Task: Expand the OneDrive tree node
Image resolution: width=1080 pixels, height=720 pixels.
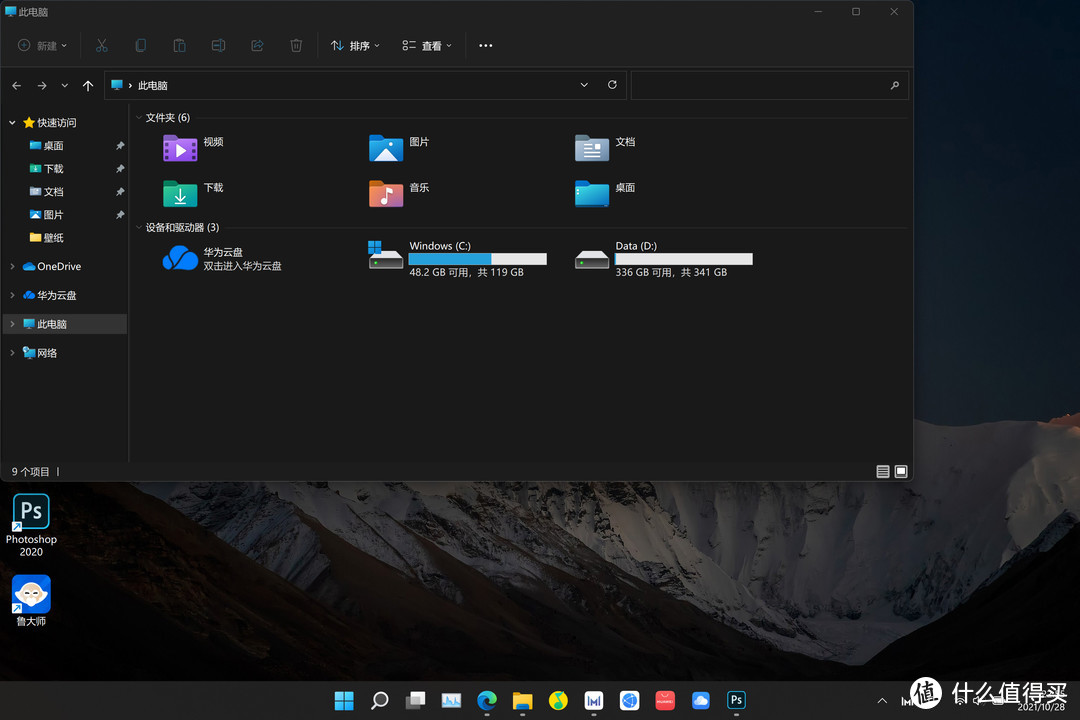Action: pos(12,266)
